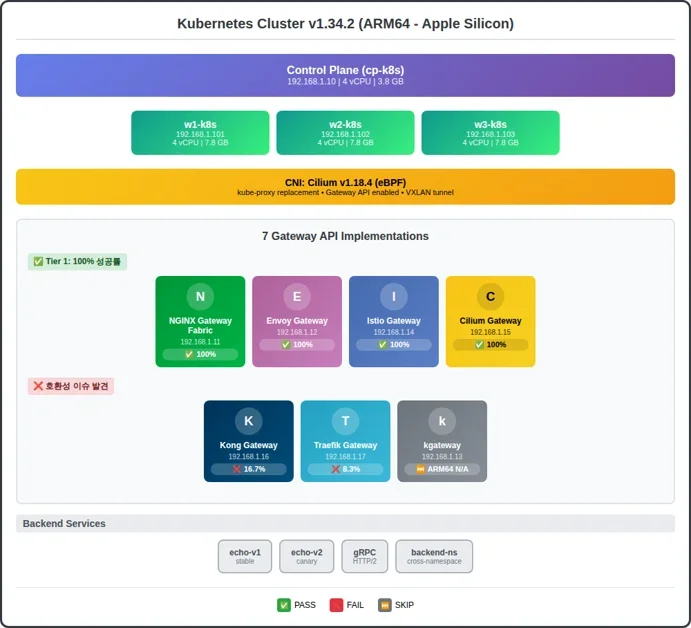The height and width of the screenshot is (628, 691).
Task: Click the Backend Services section header
Action: [x=346, y=524]
